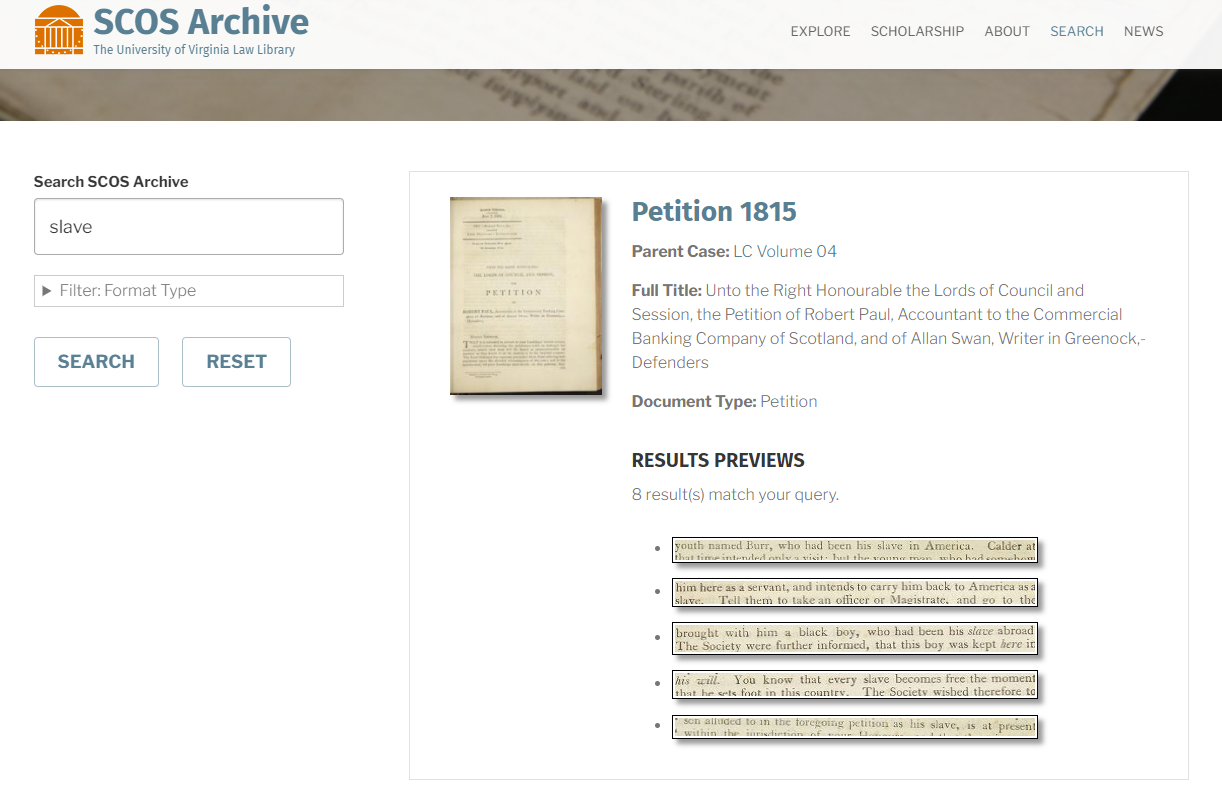The width and height of the screenshot is (1222, 792).
Task: Open the Petition 1815 title link
Action: 714,212
